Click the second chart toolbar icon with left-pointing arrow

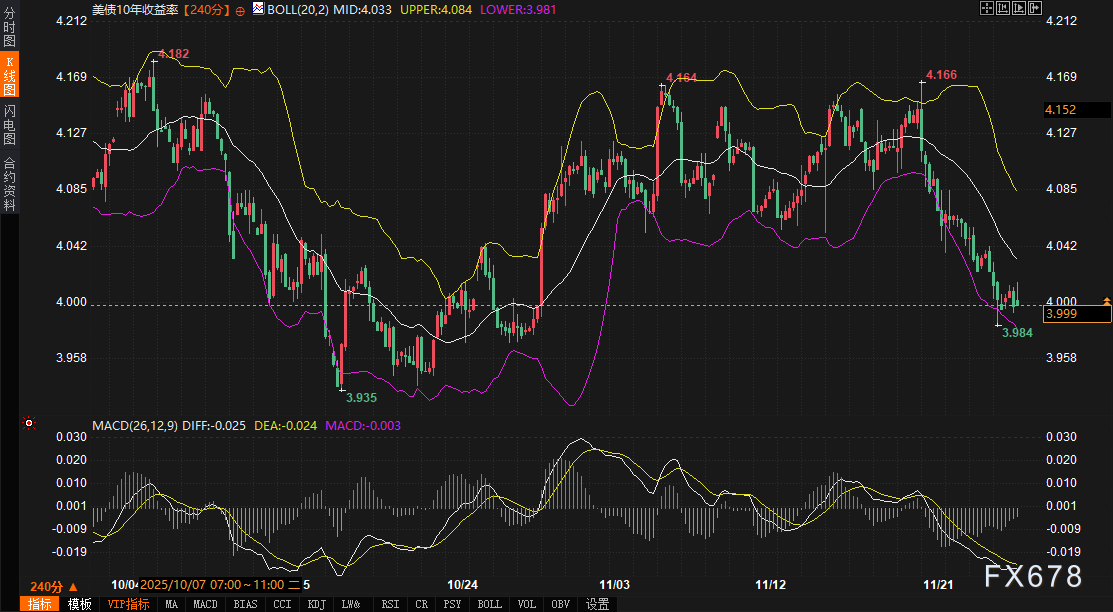point(1002,8)
